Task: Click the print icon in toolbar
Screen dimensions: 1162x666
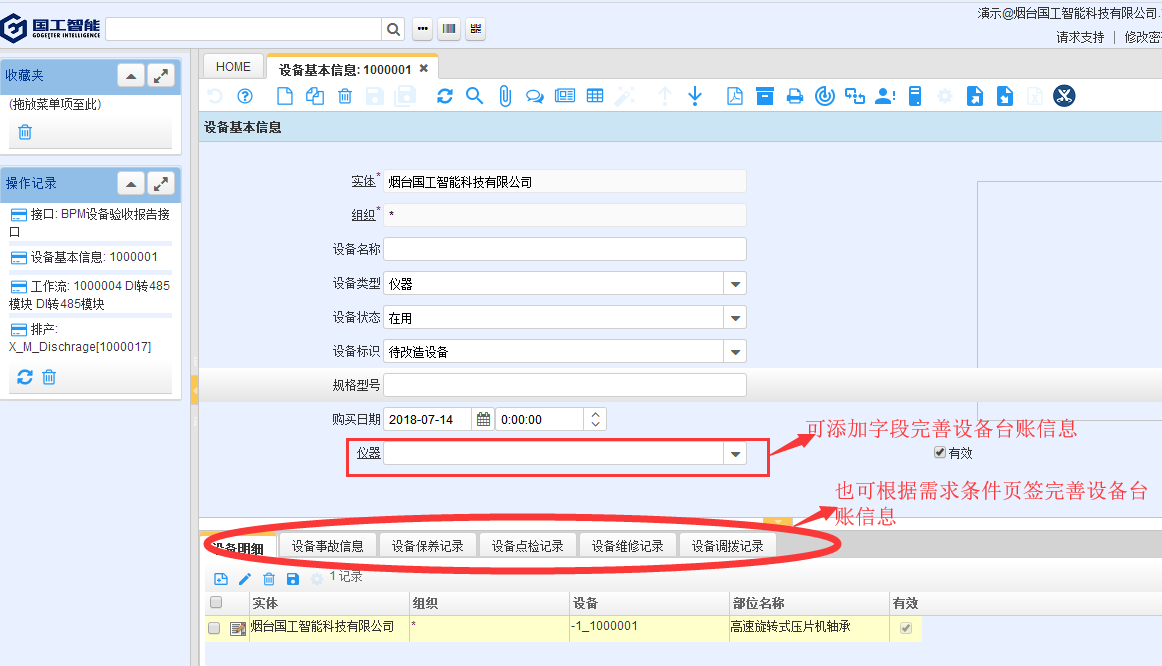Action: pyautogui.click(x=795, y=96)
